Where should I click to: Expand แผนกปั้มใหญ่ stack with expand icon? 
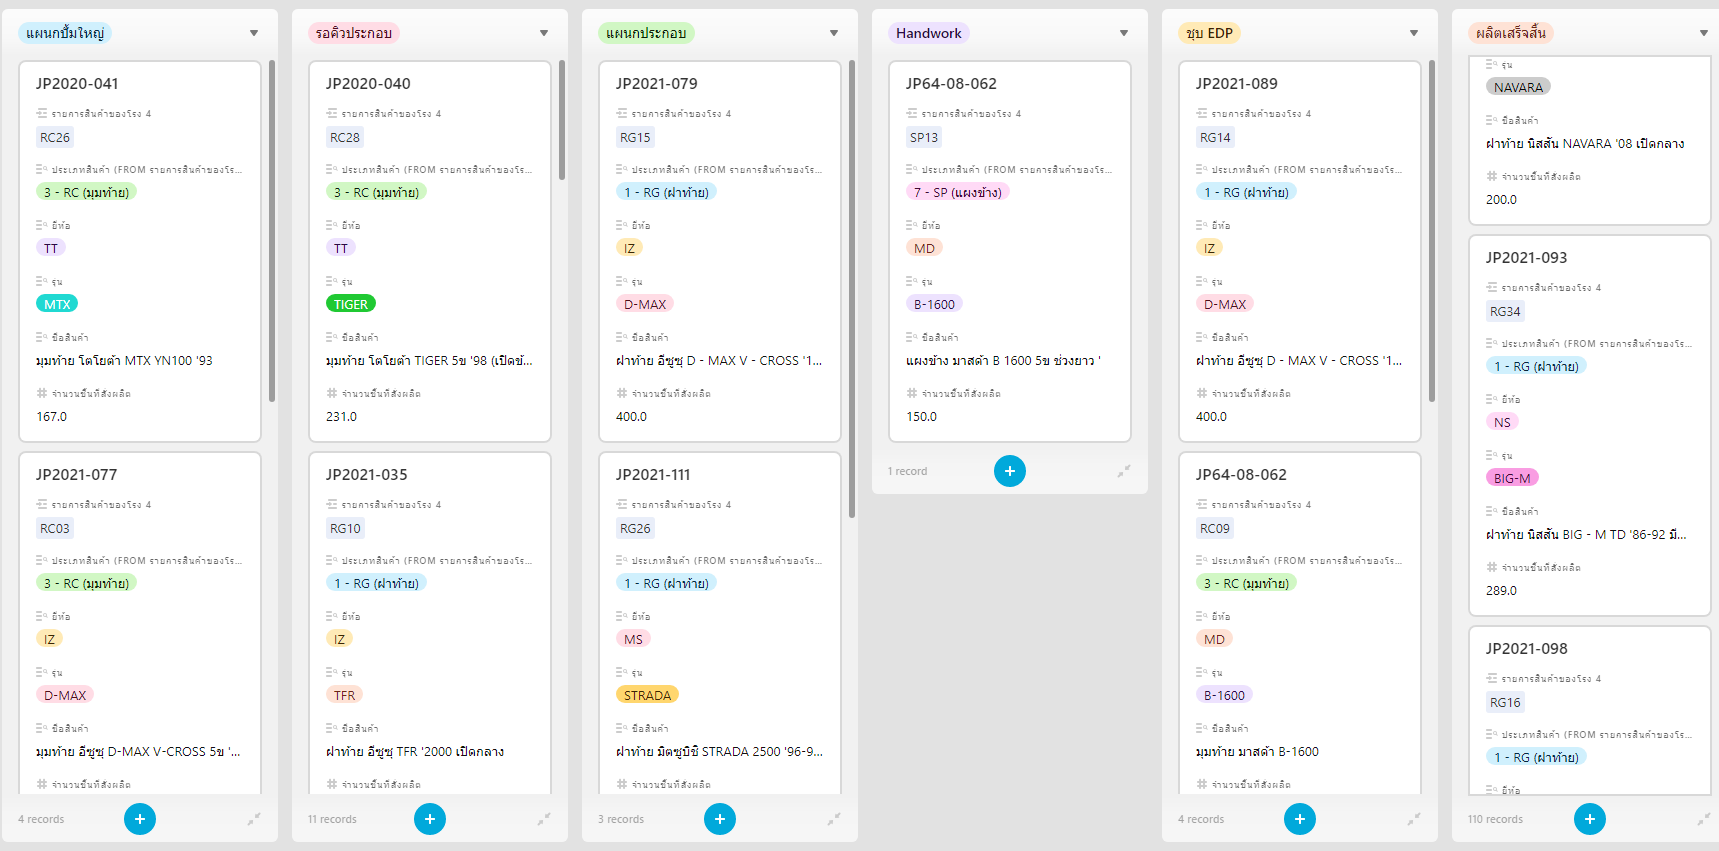coord(254,819)
